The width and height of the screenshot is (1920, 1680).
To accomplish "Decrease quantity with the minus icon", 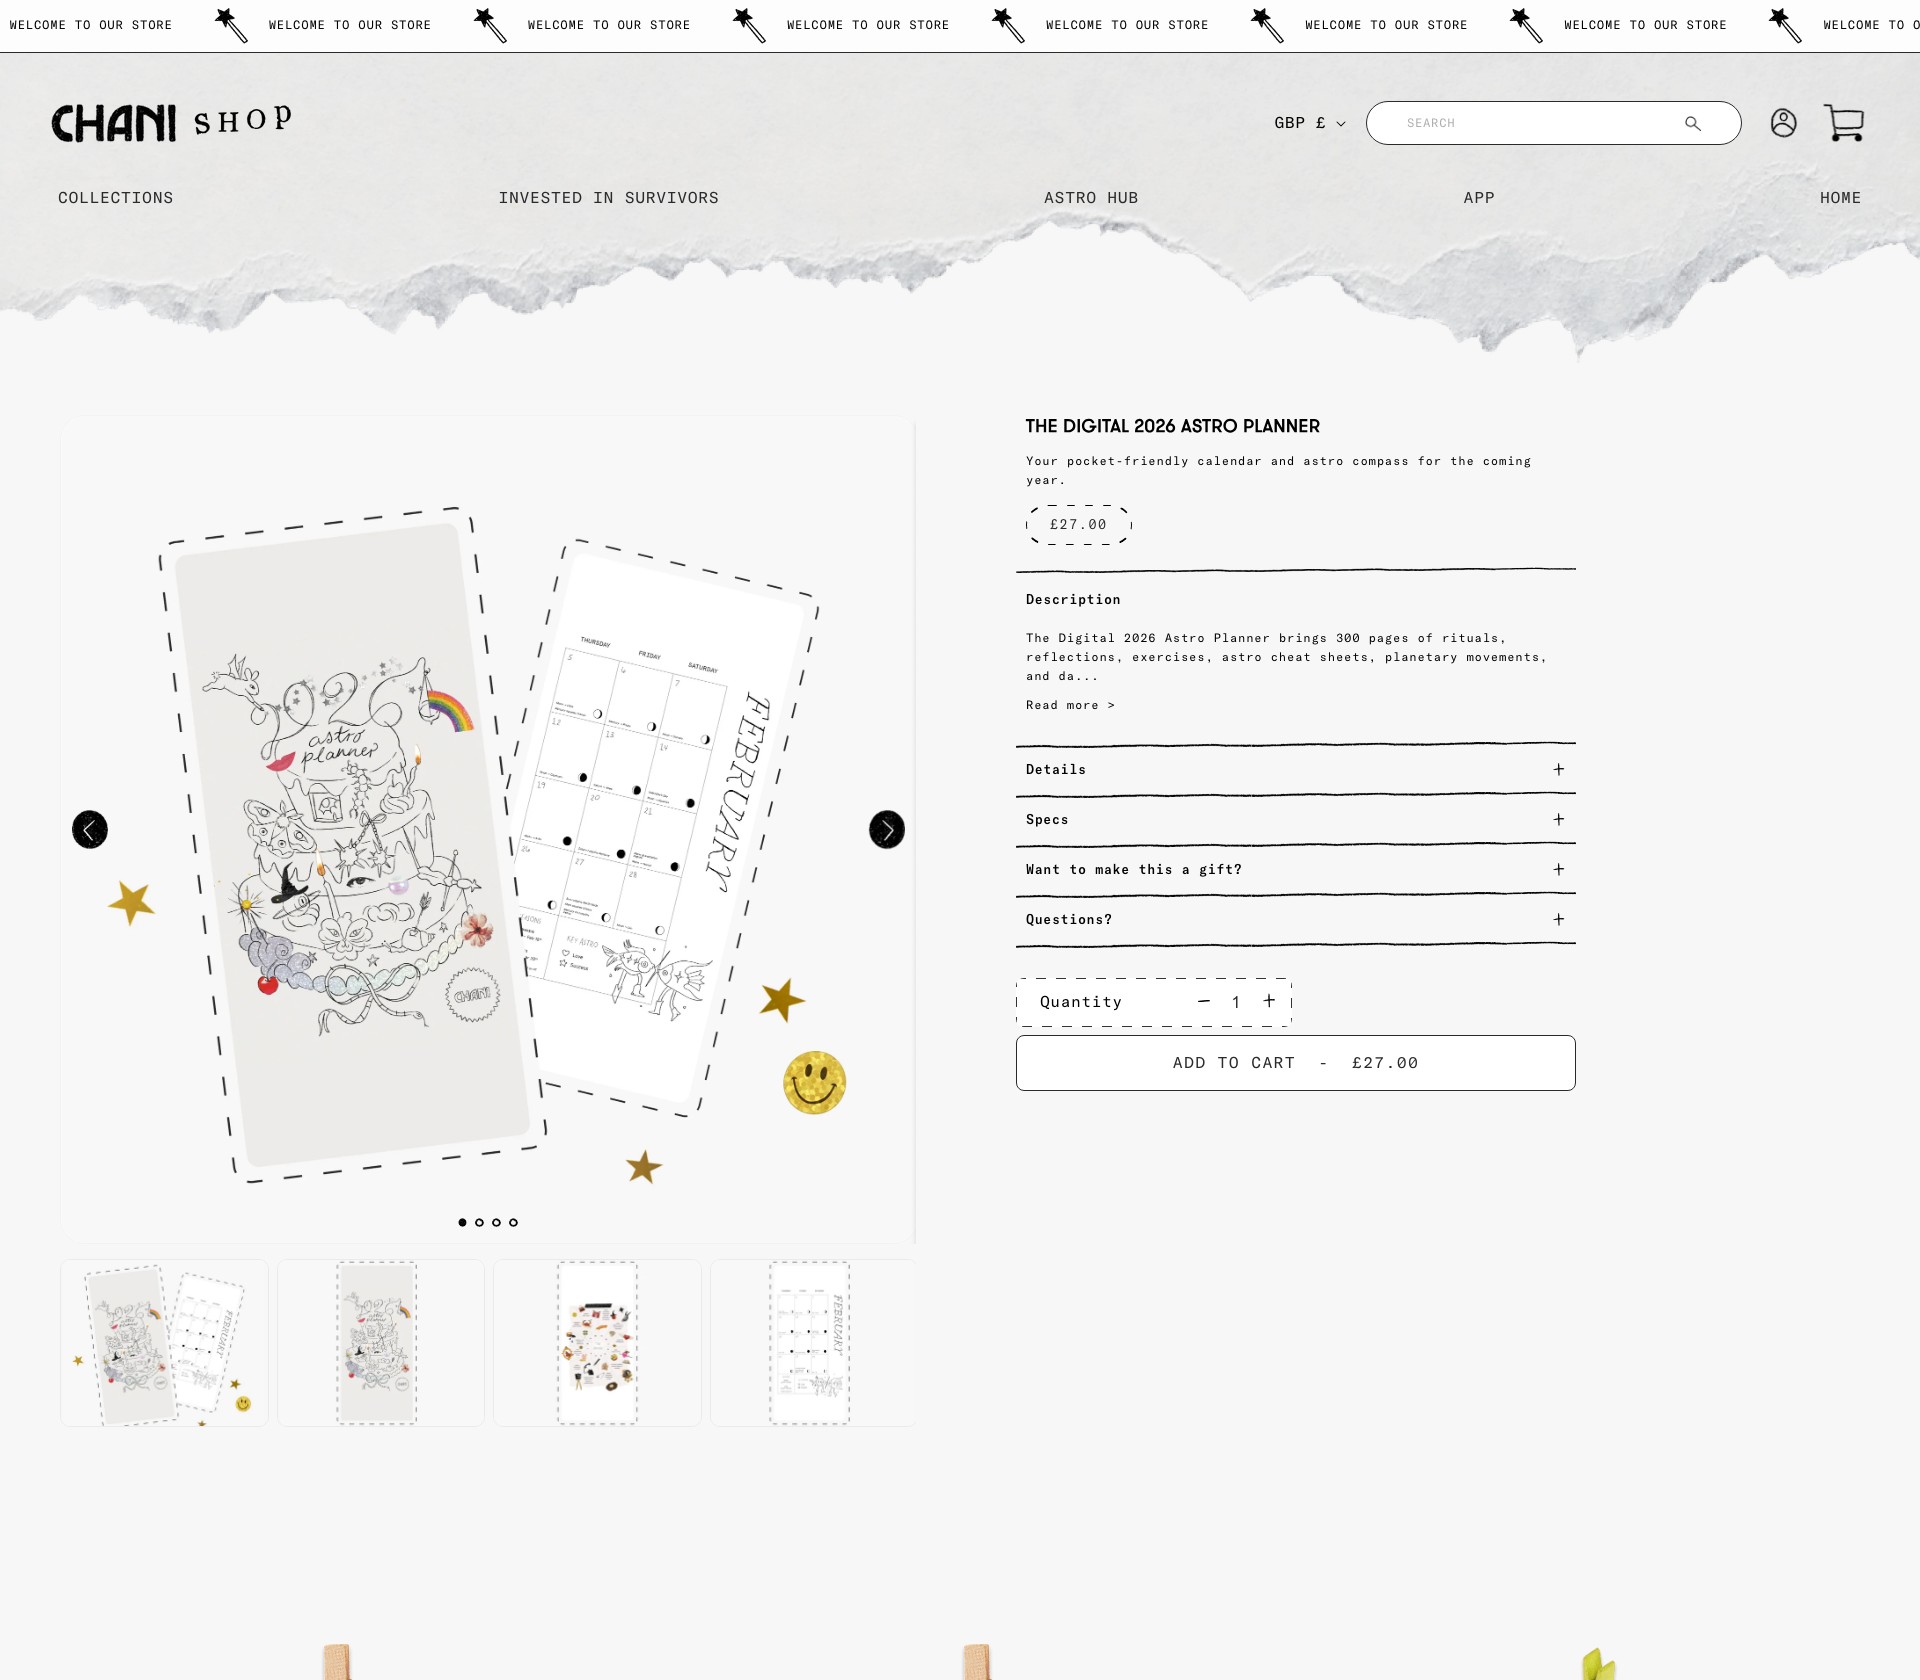I will pos(1204,1001).
